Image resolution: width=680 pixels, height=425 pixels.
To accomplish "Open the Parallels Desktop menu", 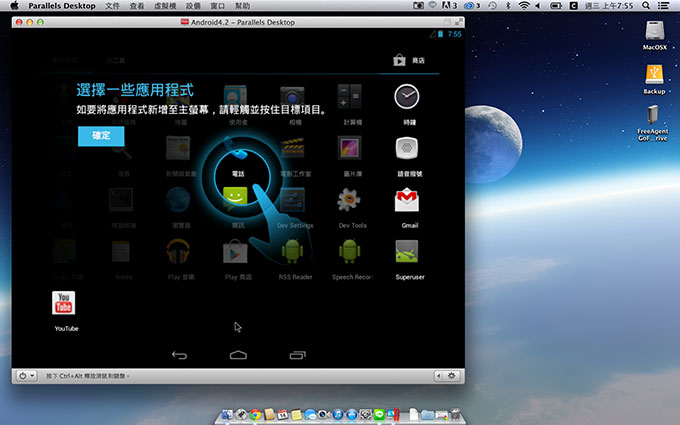I will point(62,6).
